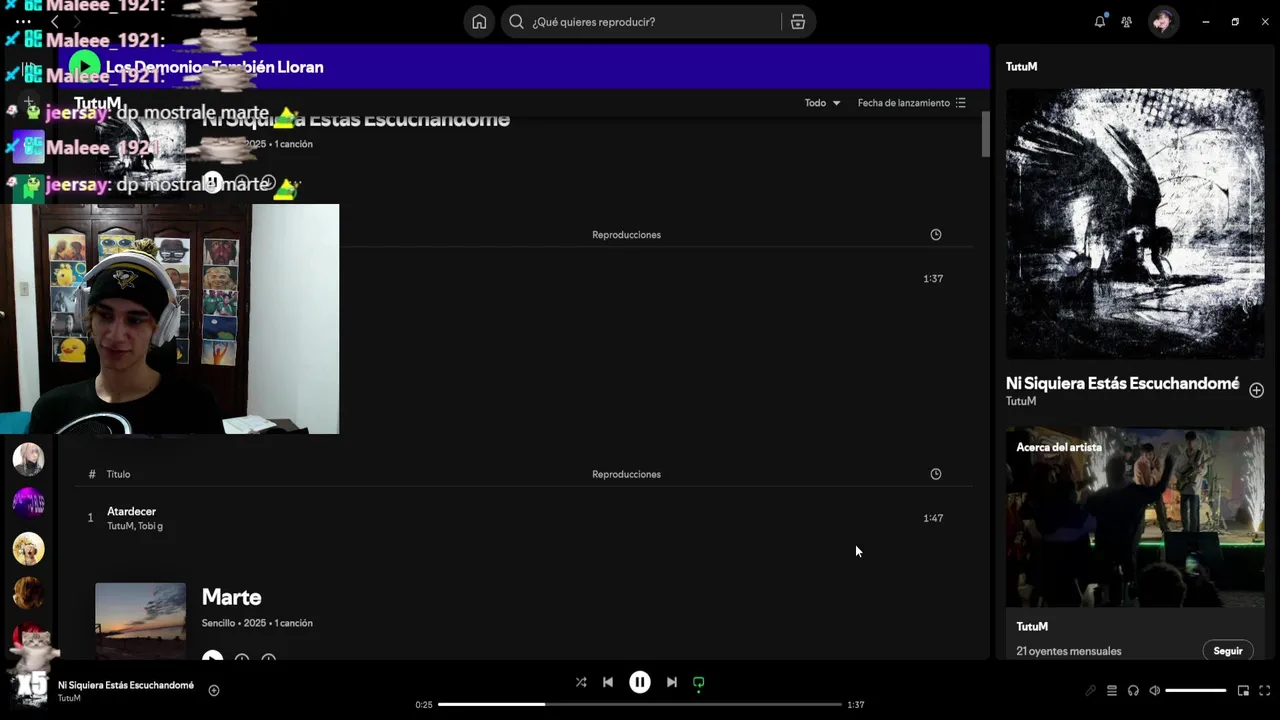Seek within the song progress bar
1280x720 pixels.
(x=640, y=704)
